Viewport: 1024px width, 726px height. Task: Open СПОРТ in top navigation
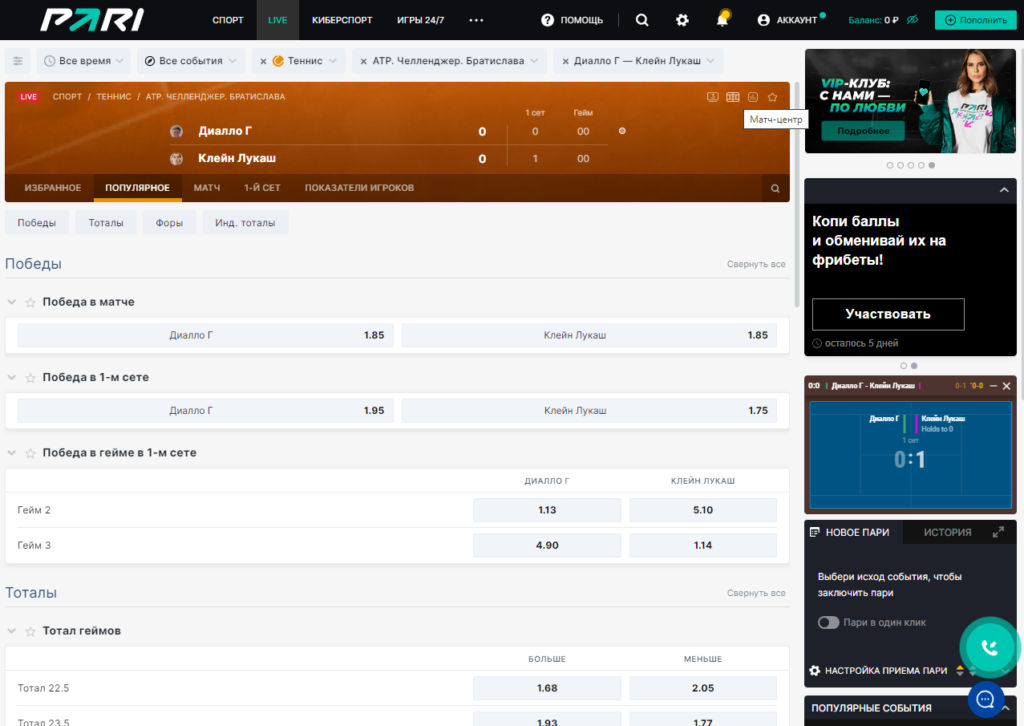(x=228, y=20)
